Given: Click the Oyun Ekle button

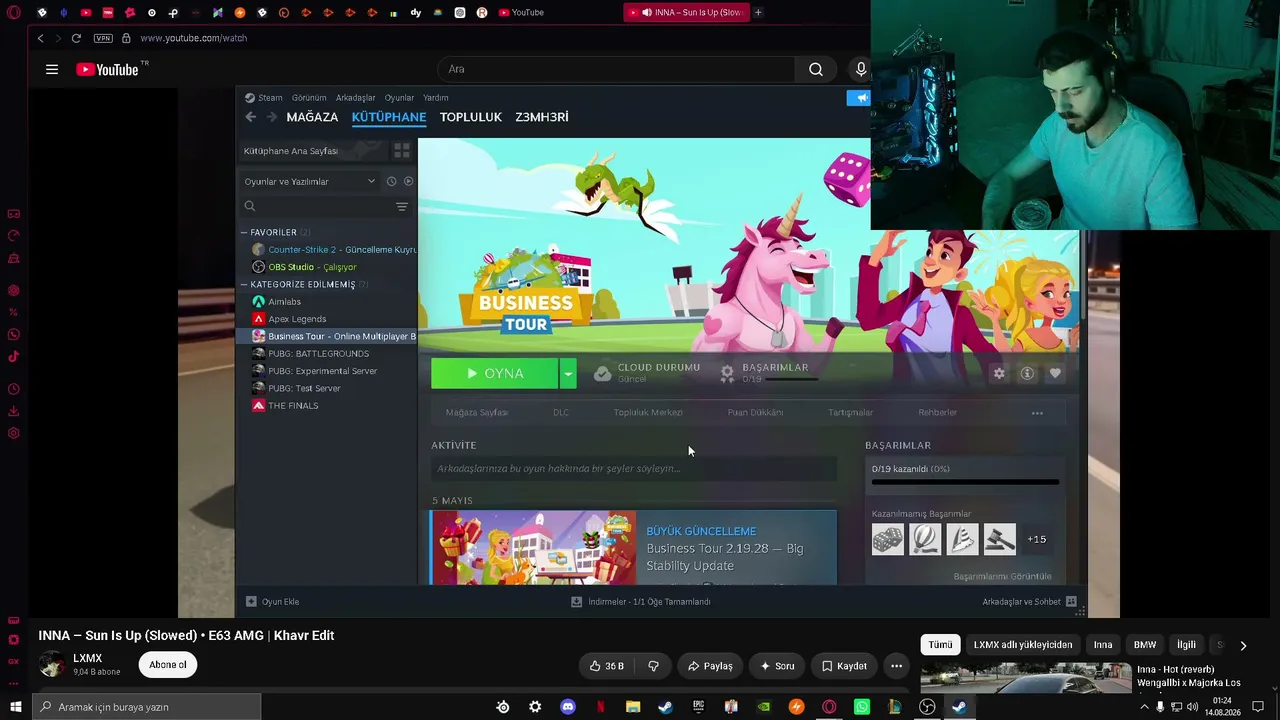Looking at the screenshot, I should (273, 602).
